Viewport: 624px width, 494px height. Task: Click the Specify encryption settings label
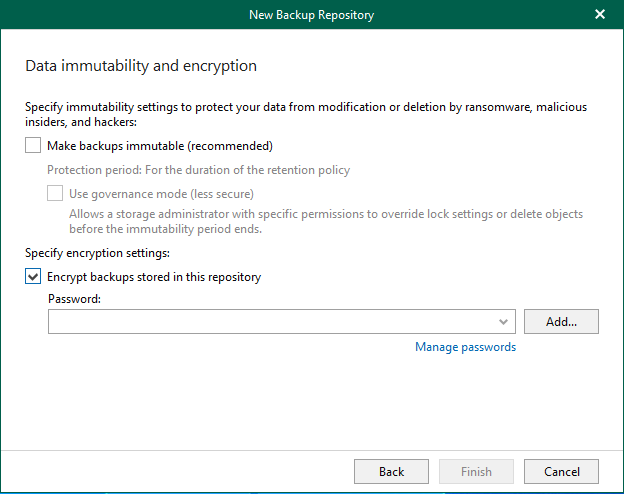[97, 254]
